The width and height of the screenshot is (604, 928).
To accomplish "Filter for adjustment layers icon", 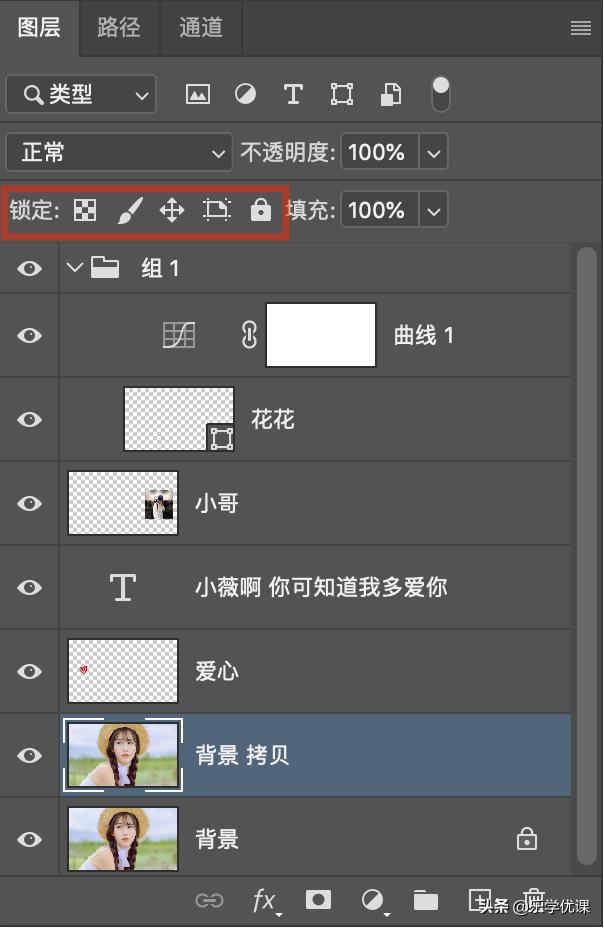I will (246, 94).
